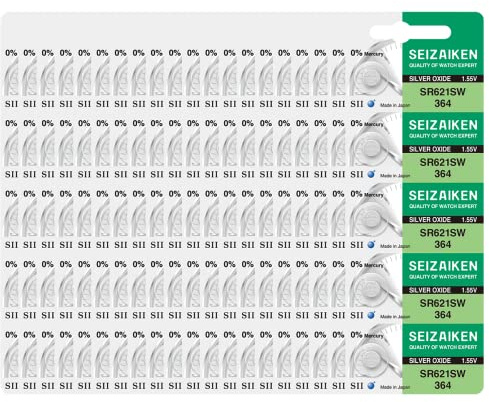Click 'SR621SW' text on the topmost strip
The width and height of the screenshot is (489, 402).
tap(443, 92)
